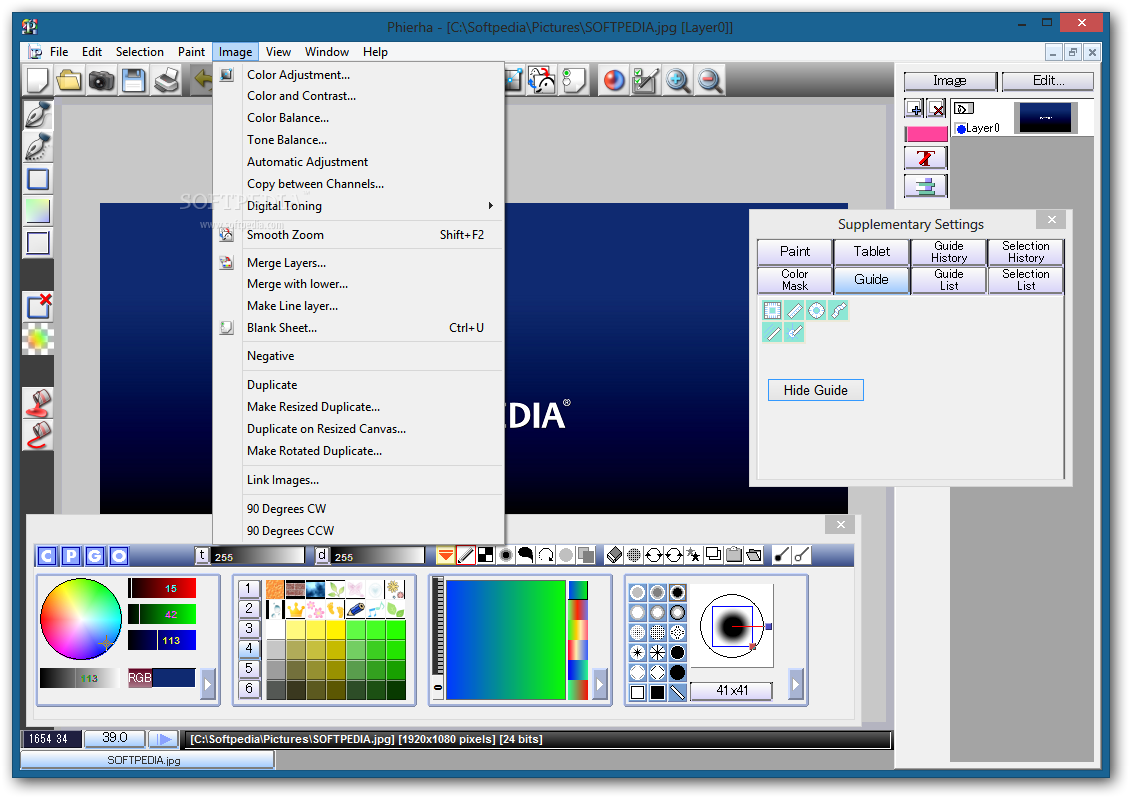Select palette page 4
The image size is (1130, 798).
(249, 648)
